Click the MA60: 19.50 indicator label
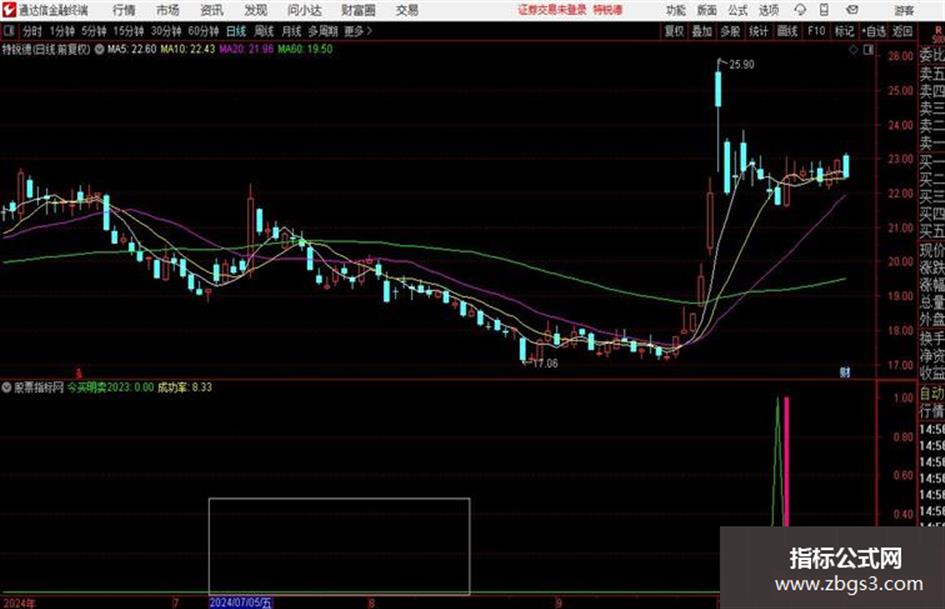Screen dimensions: 945x609 305,49
